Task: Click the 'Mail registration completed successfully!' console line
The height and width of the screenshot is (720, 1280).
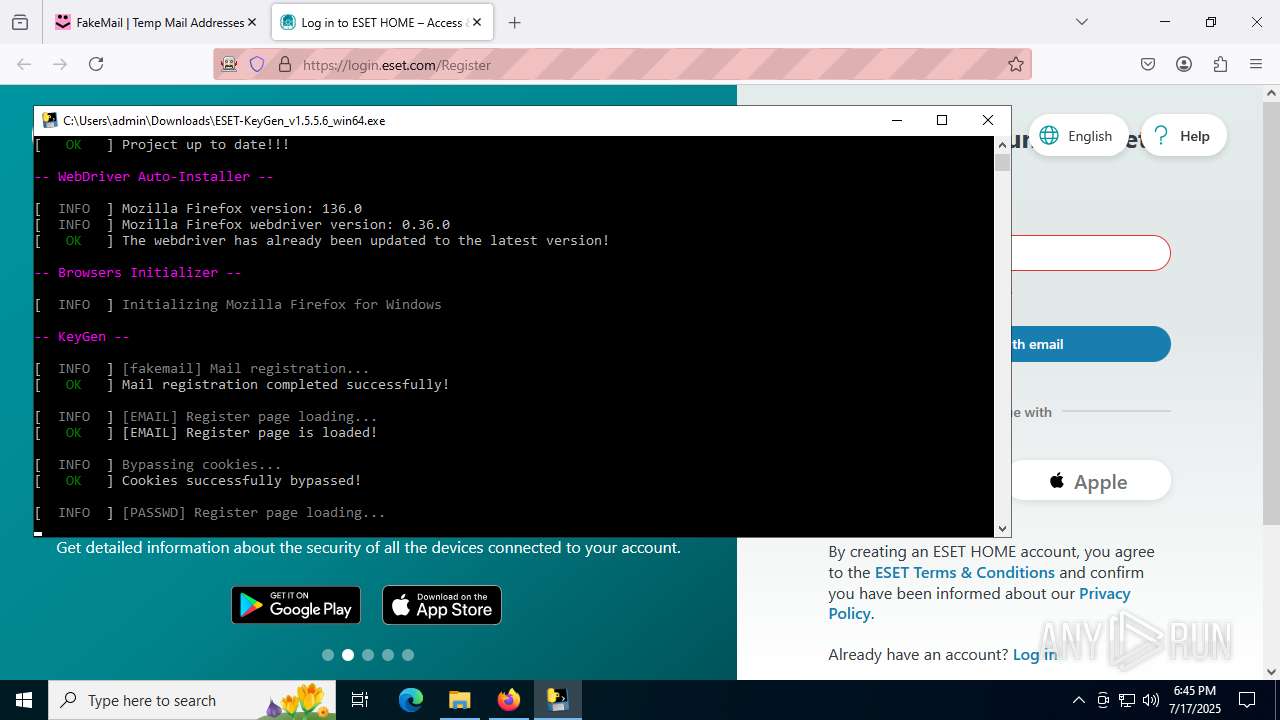Action: click(x=286, y=385)
